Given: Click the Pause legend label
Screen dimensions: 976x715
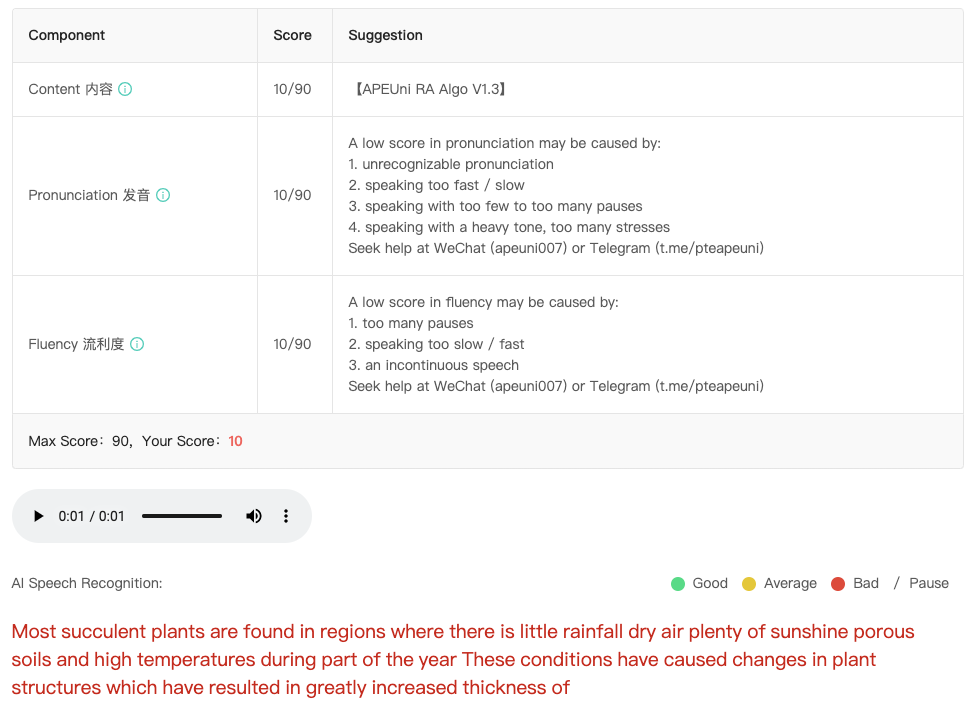Looking at the screenshot, I should tap(929, 583).
